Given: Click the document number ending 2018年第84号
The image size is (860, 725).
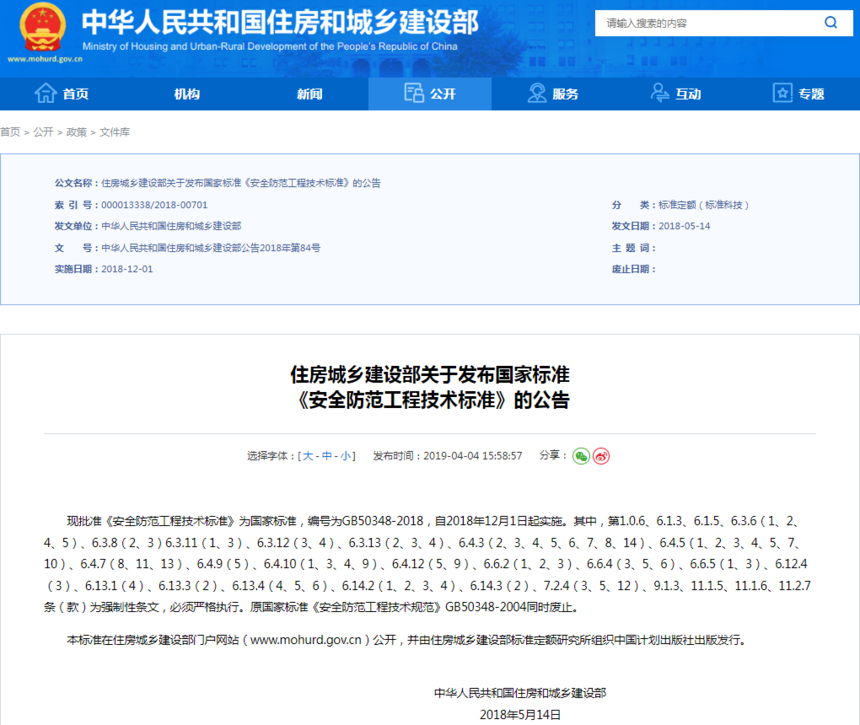Looking at the screenshot, I should (x=211, y=248).
